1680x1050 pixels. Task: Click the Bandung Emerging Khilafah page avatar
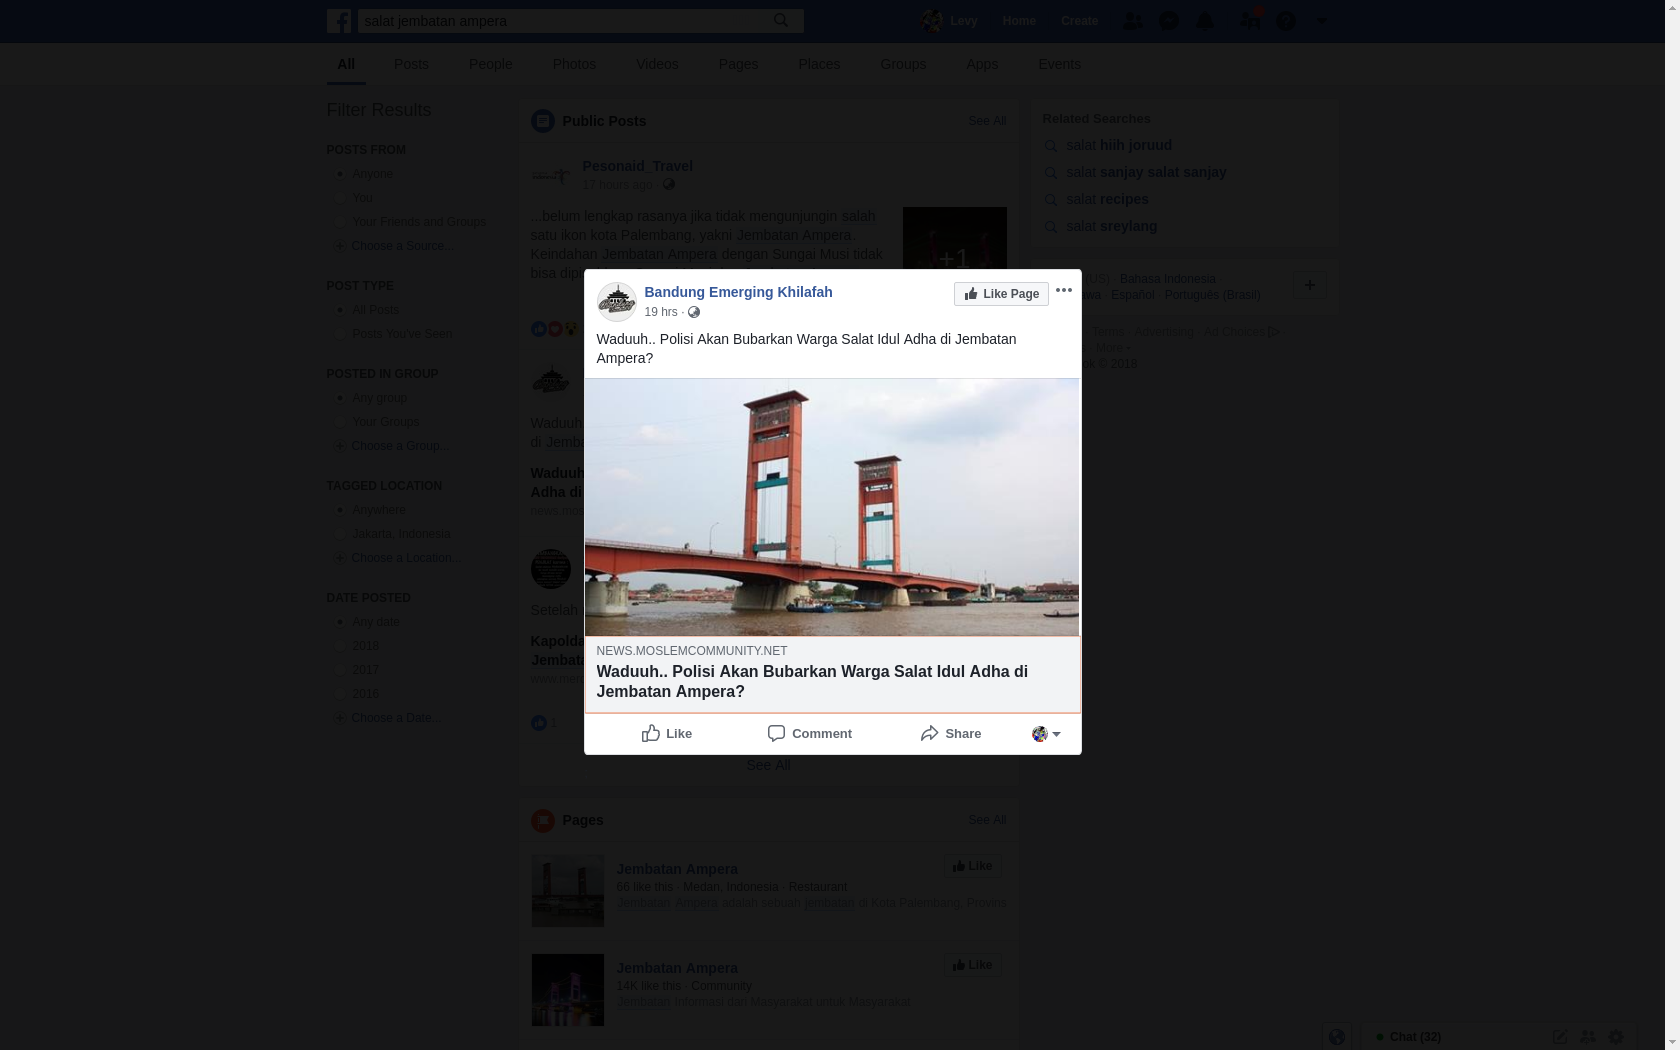point(616,301)
